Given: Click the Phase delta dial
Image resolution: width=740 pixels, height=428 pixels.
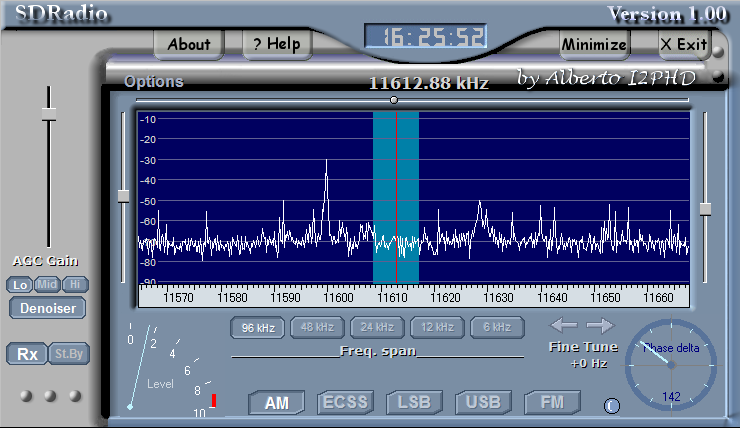Looking at the screenshot, I should (x=670, y=365).
